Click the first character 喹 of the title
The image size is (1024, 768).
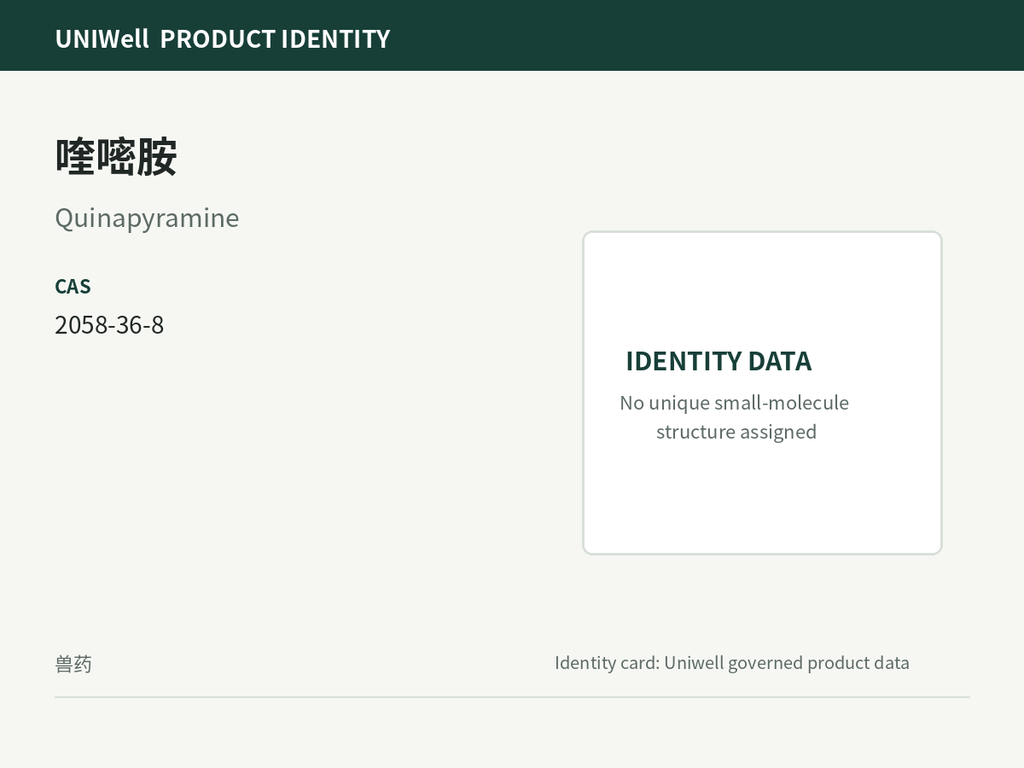point(75,157)
